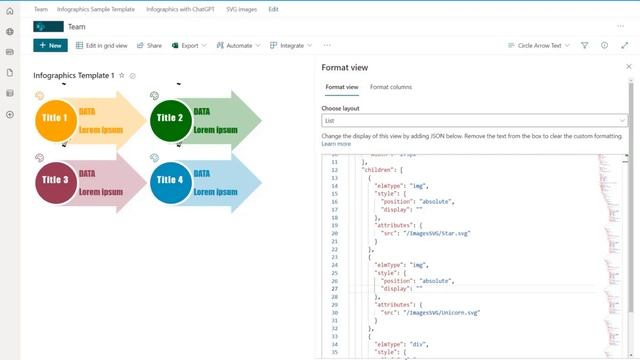Click the icon above Title 4 circle
This screenshot has width=640, height=360.
(x=154, y=158)
